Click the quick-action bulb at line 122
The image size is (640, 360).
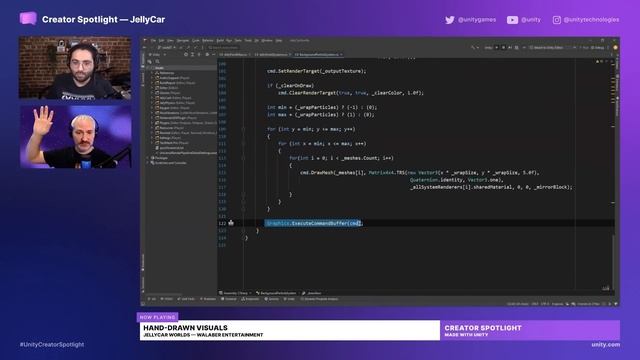231,223
